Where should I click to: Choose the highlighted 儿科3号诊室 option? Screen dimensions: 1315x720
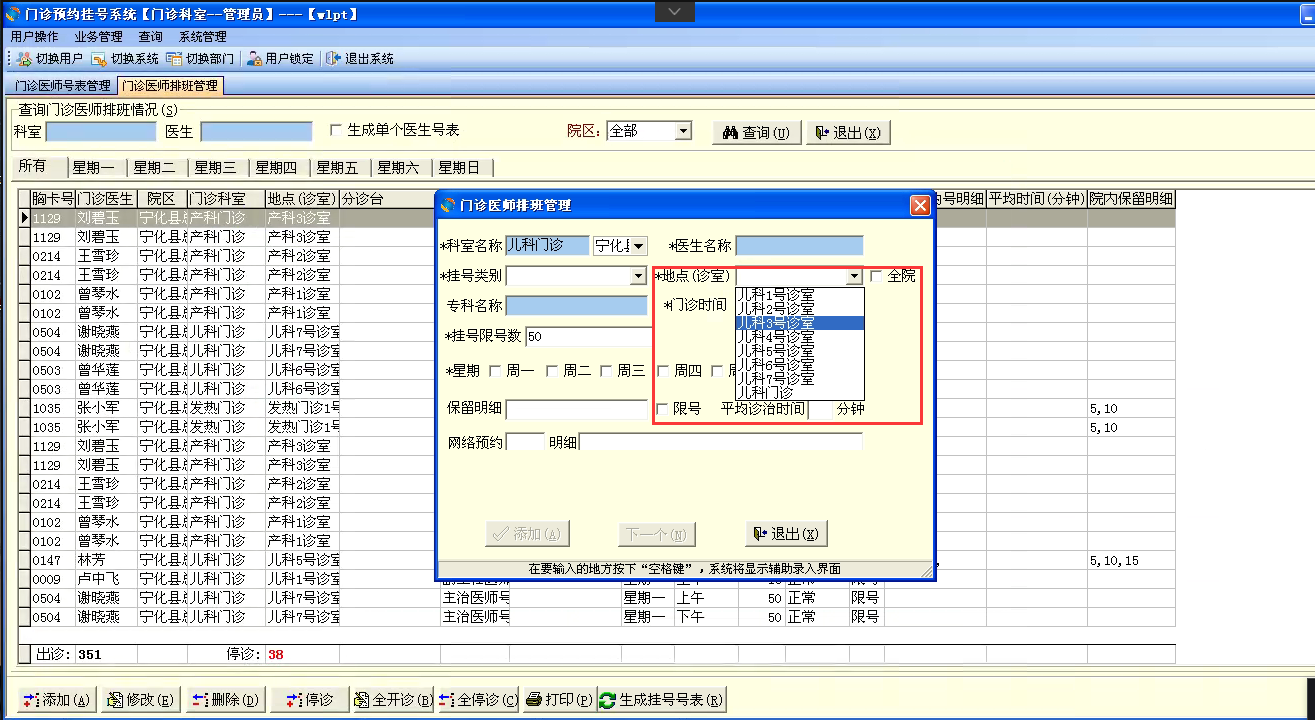pos(799,323)
